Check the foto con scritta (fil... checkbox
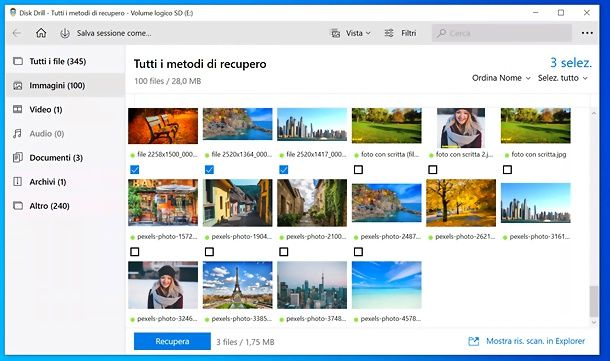This screenshot has height=361, width=610. point(358,170)
